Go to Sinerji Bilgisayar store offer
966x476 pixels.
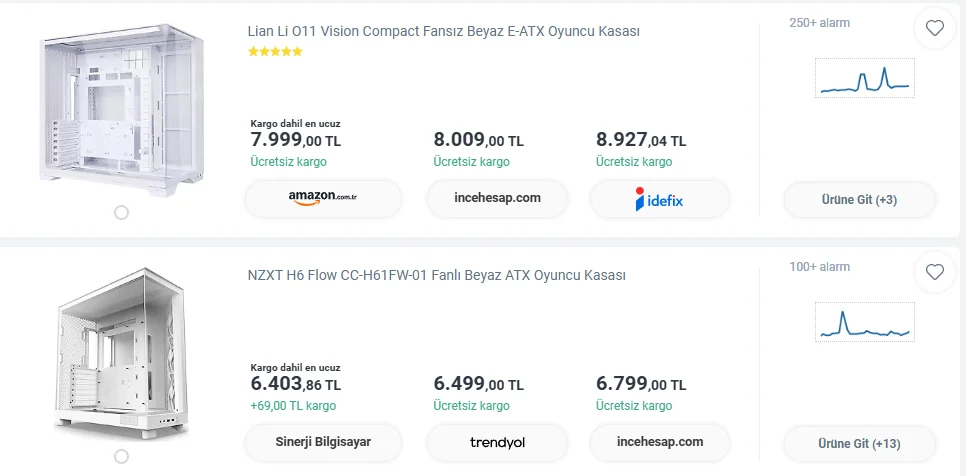pyautogui.click(x=323, y=442)
